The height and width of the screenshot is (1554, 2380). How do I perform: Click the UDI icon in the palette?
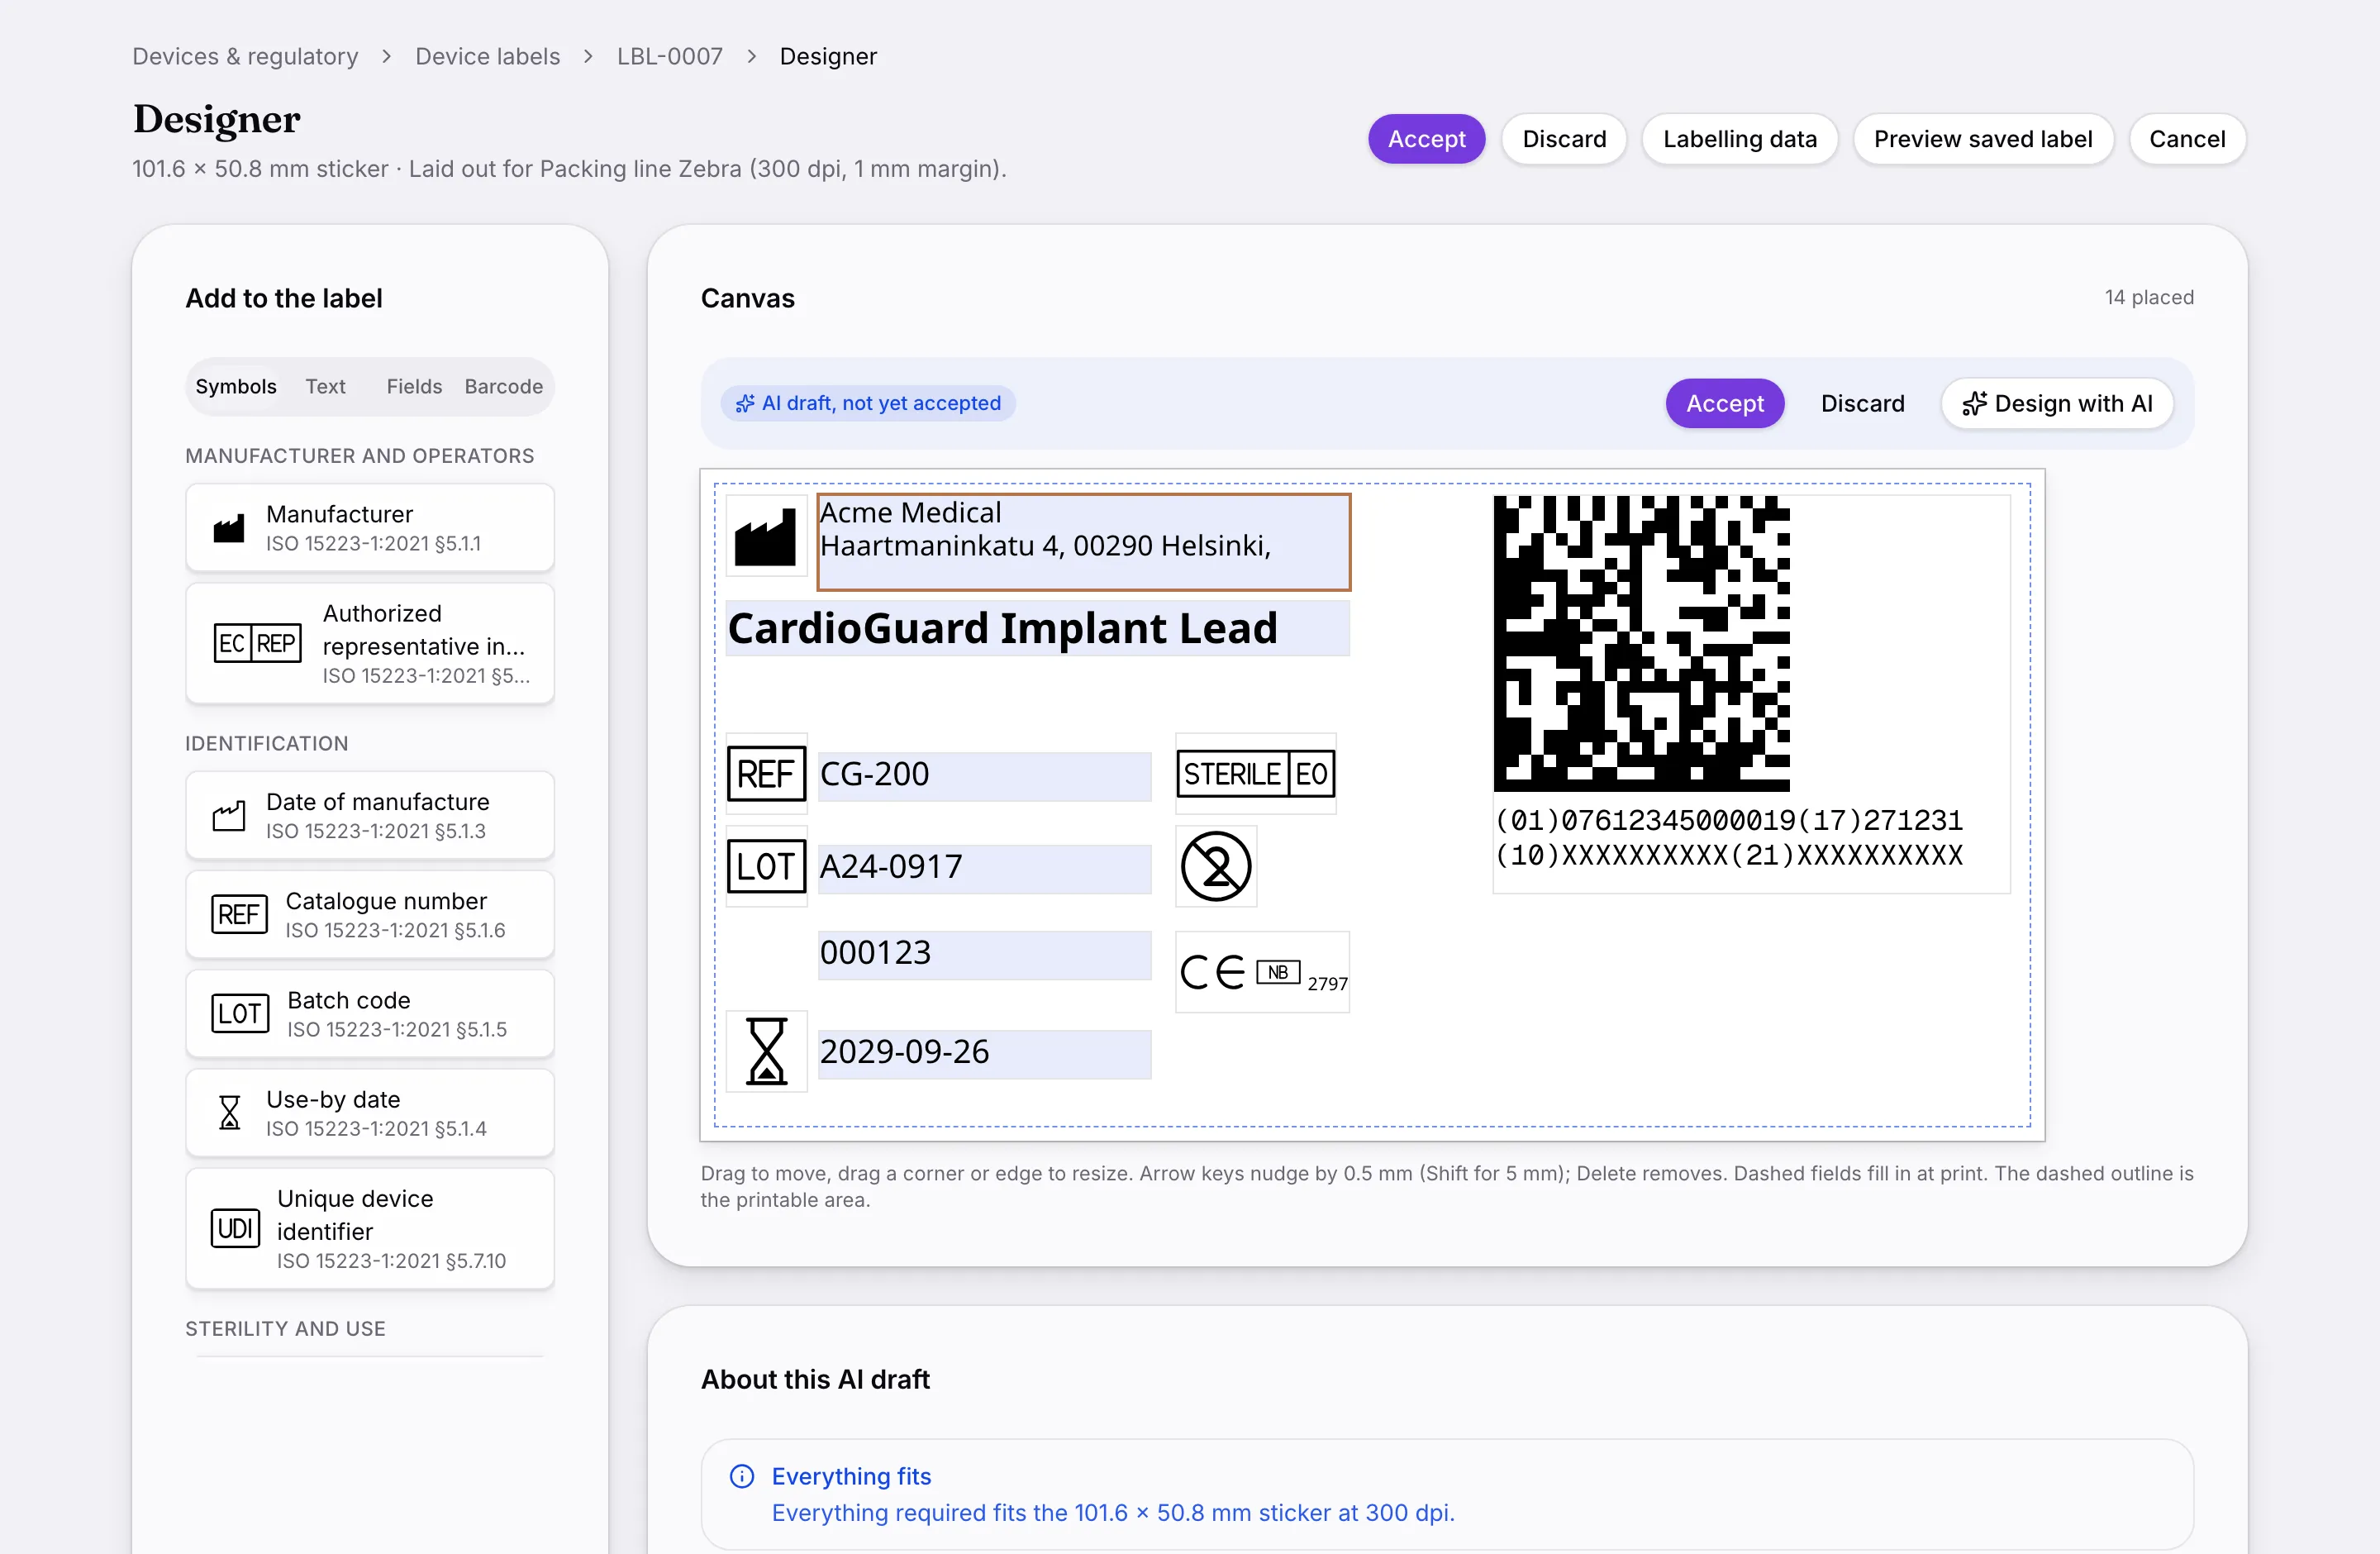point(235,1228)
